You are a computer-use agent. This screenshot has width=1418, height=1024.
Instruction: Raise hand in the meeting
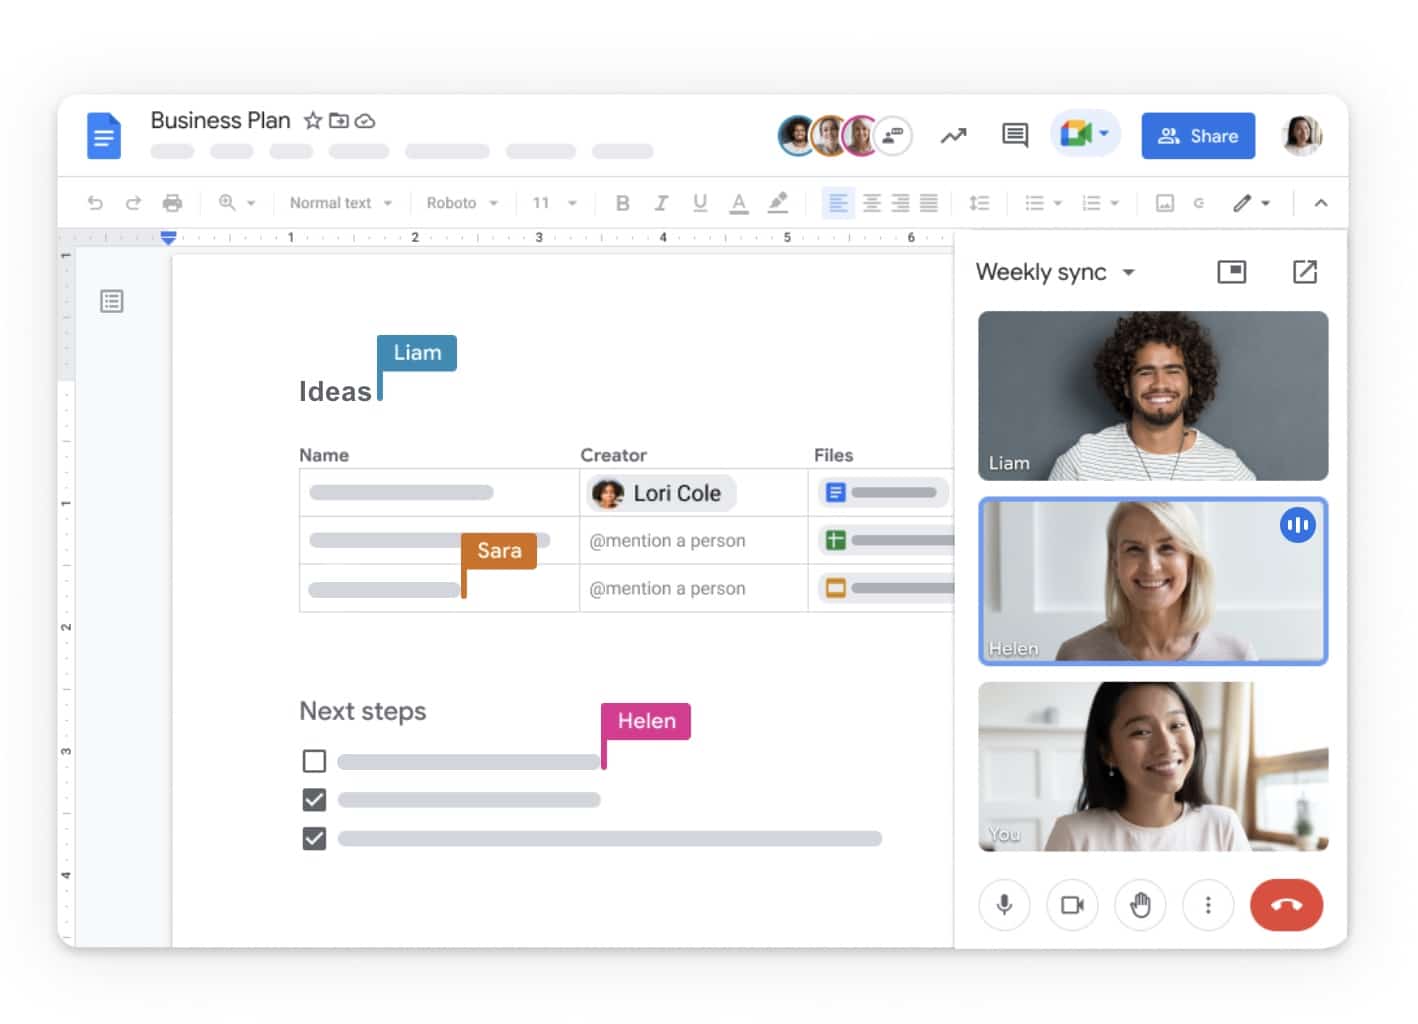(x=1140, y=905)
